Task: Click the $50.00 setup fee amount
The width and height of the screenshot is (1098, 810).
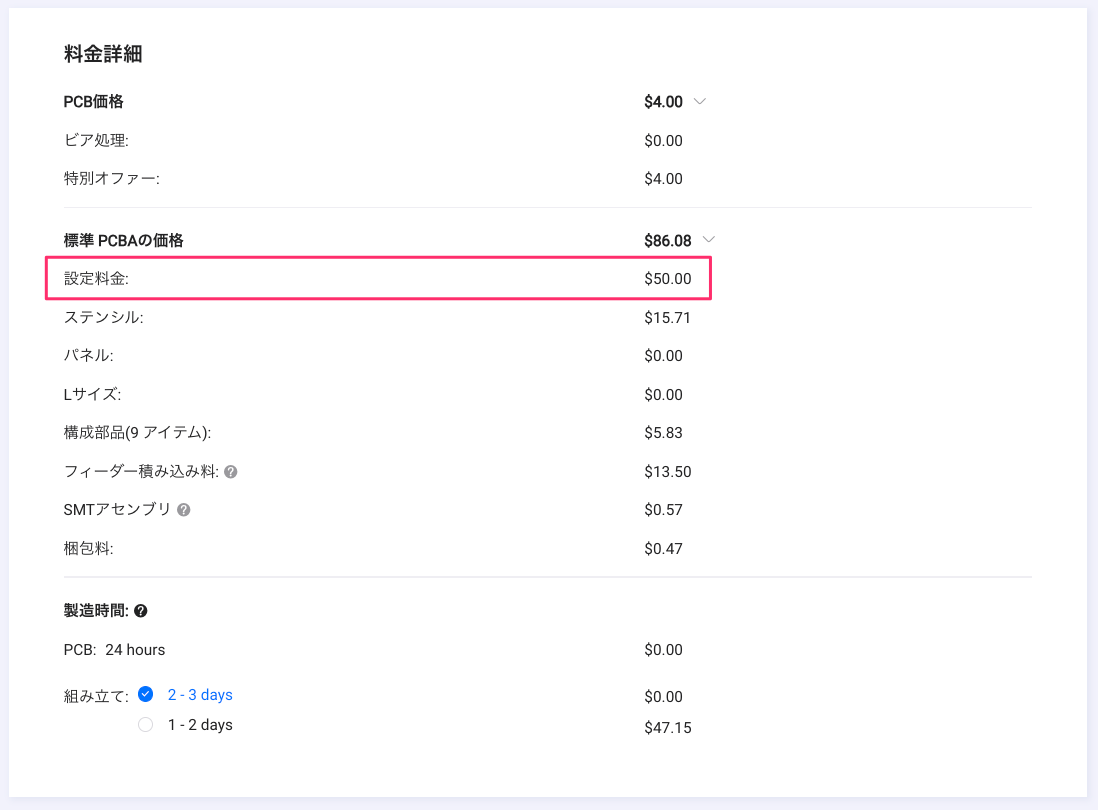Action: click(668, 279)
